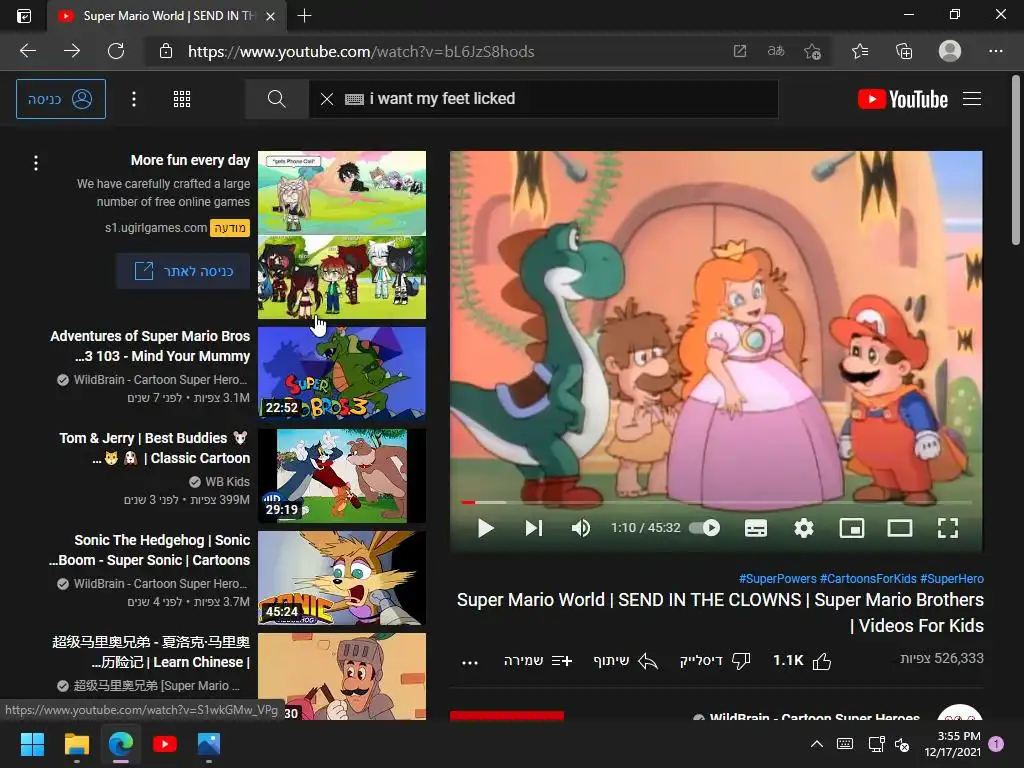Open page in app icon in address bar
Image resolution: width=1024 pixels, height=768 pixels.
point(739,51)
